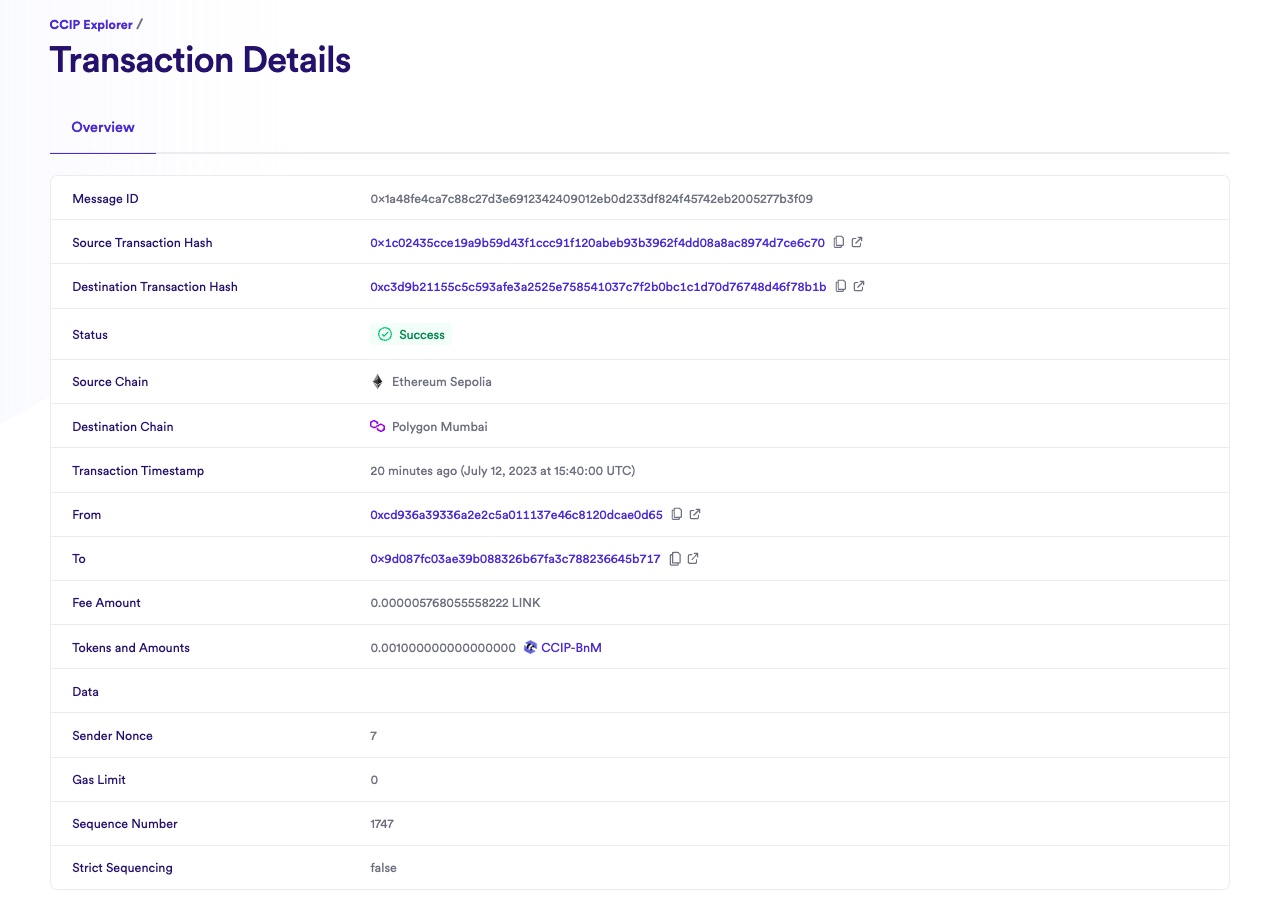Click the Source Chain label

tap(110, 382)
